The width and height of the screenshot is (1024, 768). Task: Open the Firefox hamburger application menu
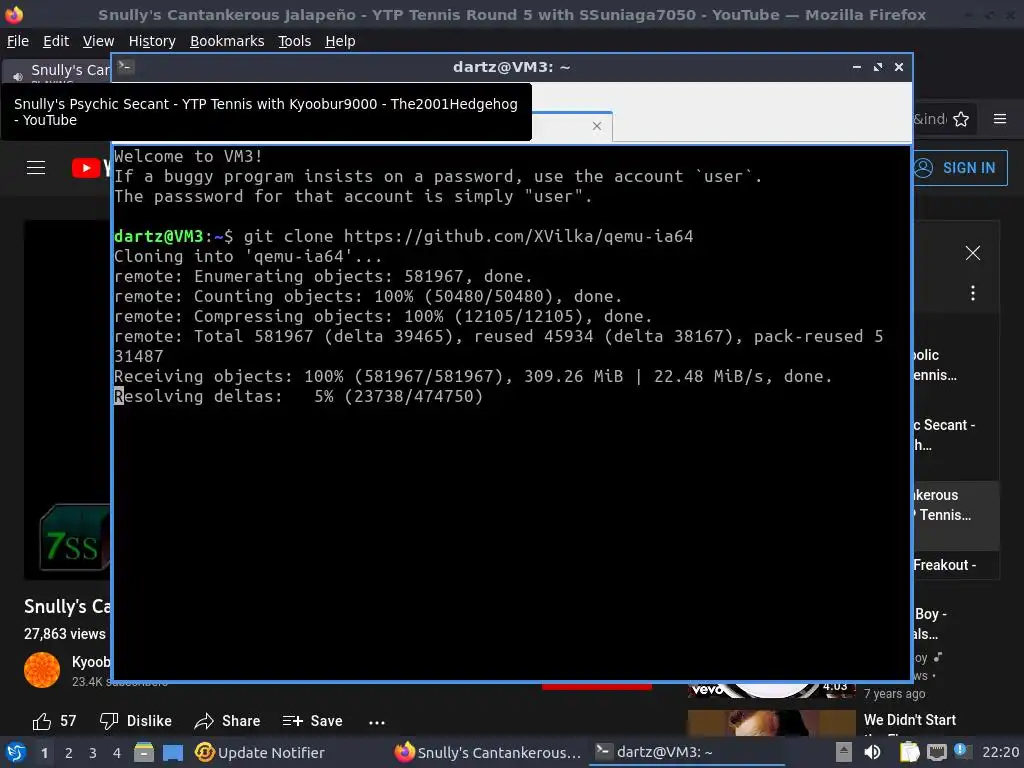click(x=1000, y=119)
